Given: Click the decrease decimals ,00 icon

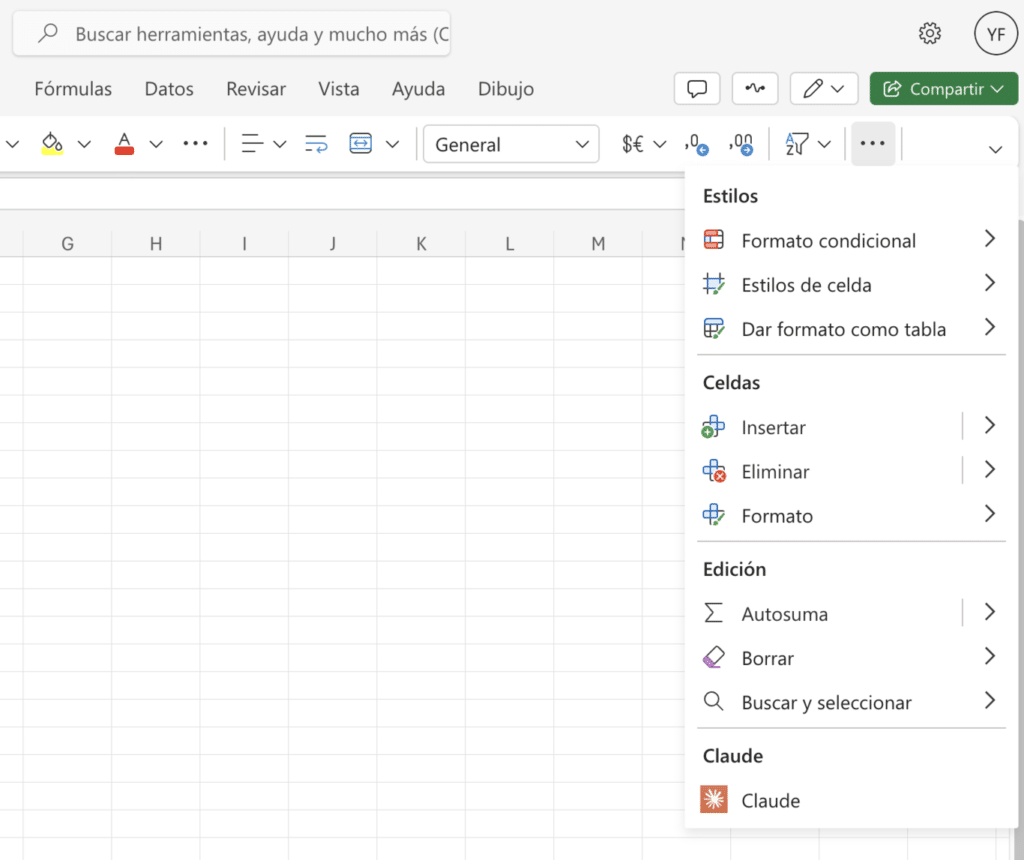Looking at the screenshot, I should [x=742, y=144].
